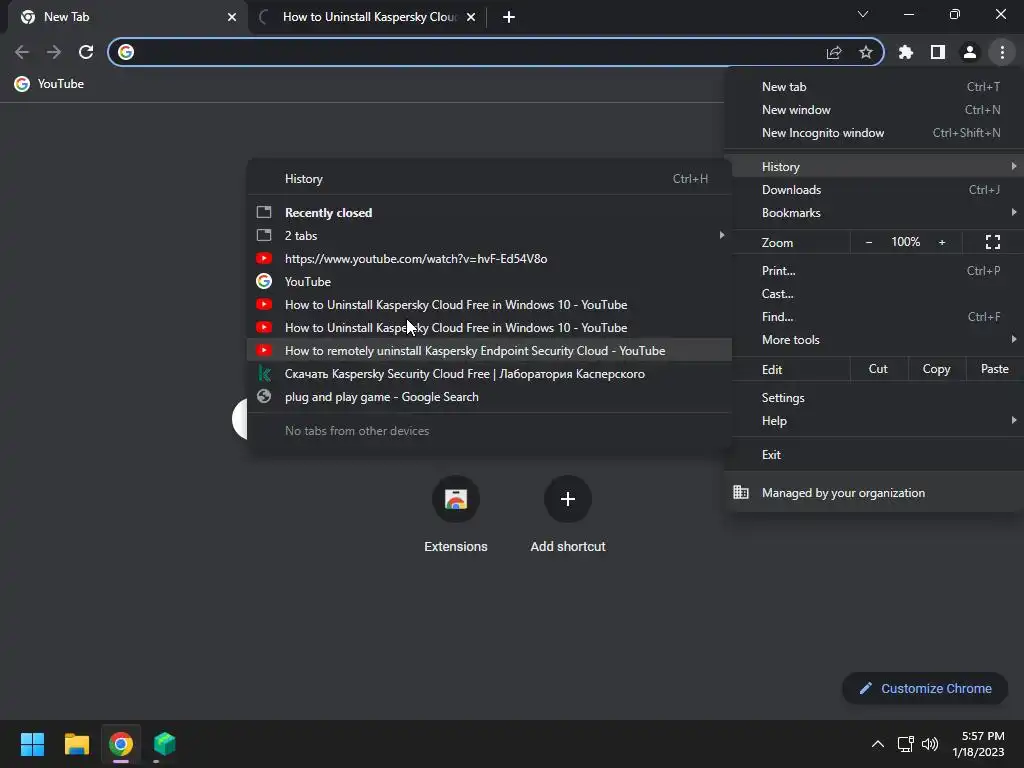Screen dimensions: 1024x768
Task: Increase zoom with plus button
Action: 942,242
